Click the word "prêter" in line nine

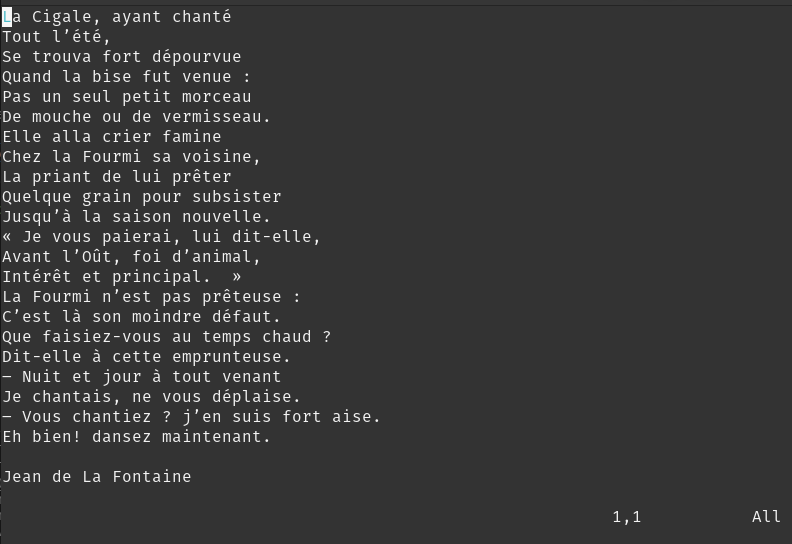[201, 177]
